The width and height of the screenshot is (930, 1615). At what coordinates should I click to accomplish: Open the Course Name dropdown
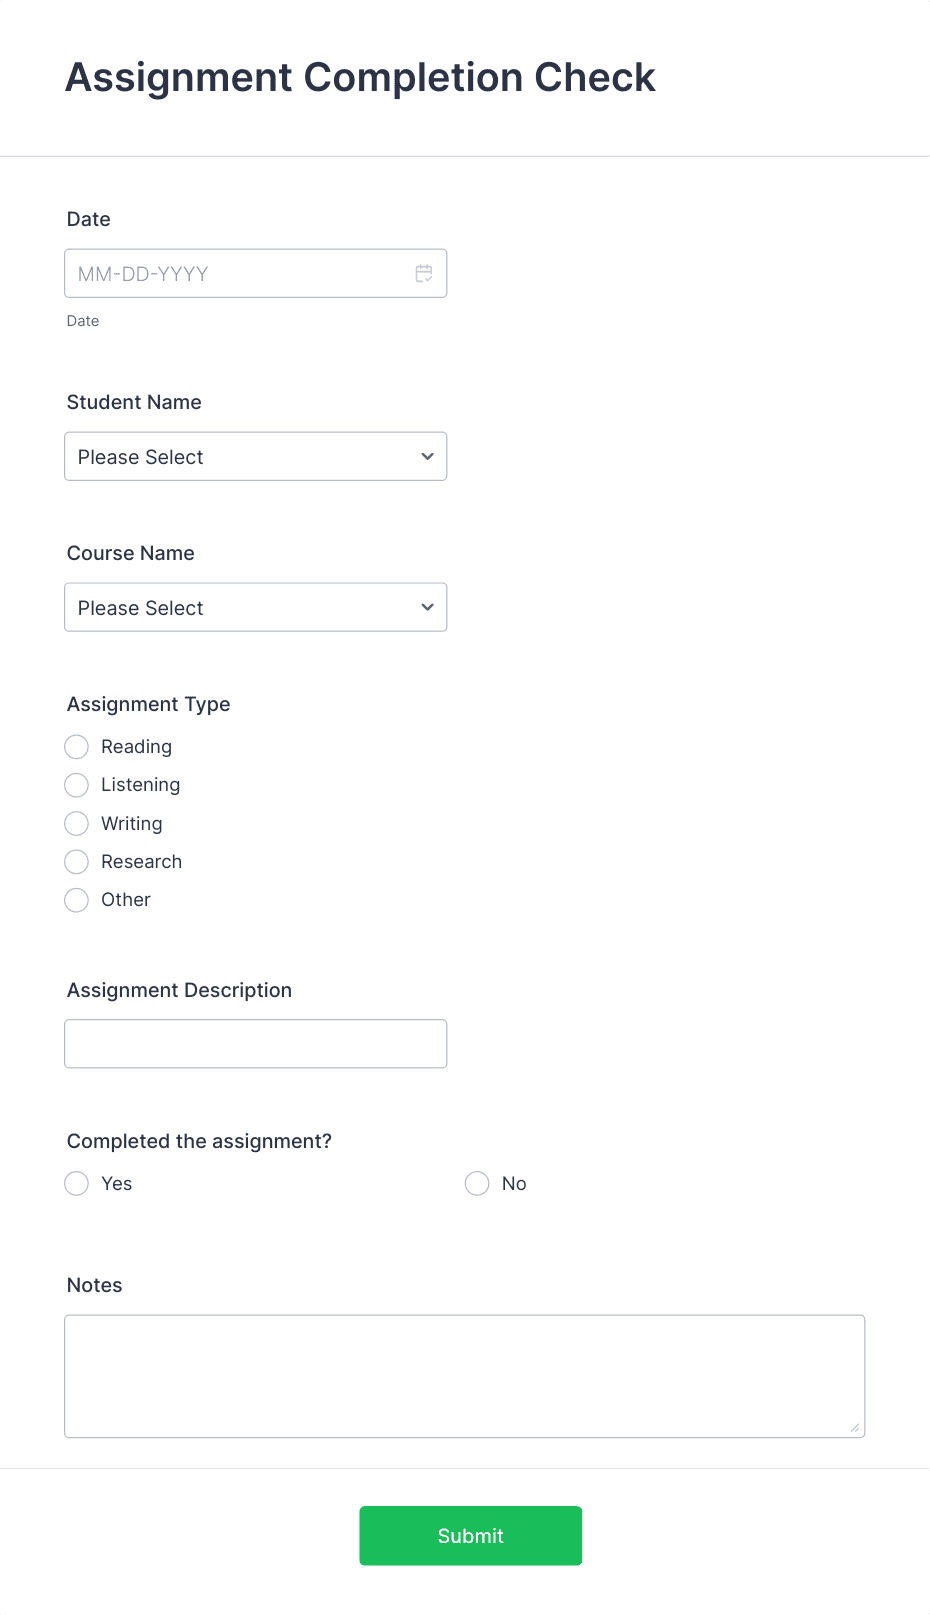(x=255, y=607)
